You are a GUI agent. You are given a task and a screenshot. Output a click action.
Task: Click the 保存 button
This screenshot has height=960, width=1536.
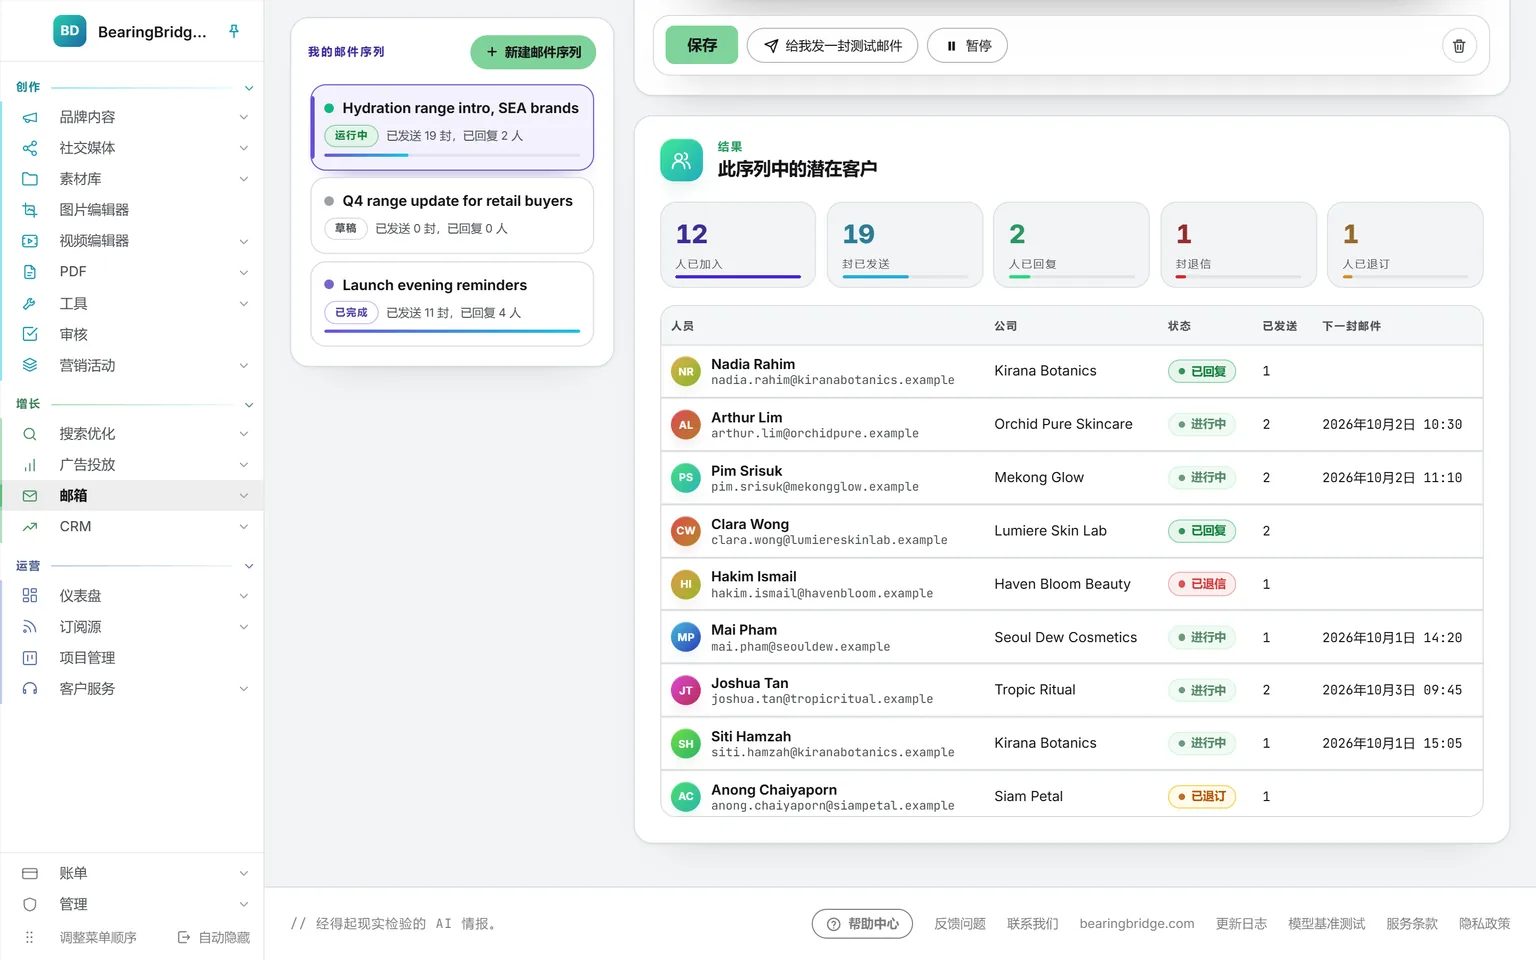tap(702, 45)
